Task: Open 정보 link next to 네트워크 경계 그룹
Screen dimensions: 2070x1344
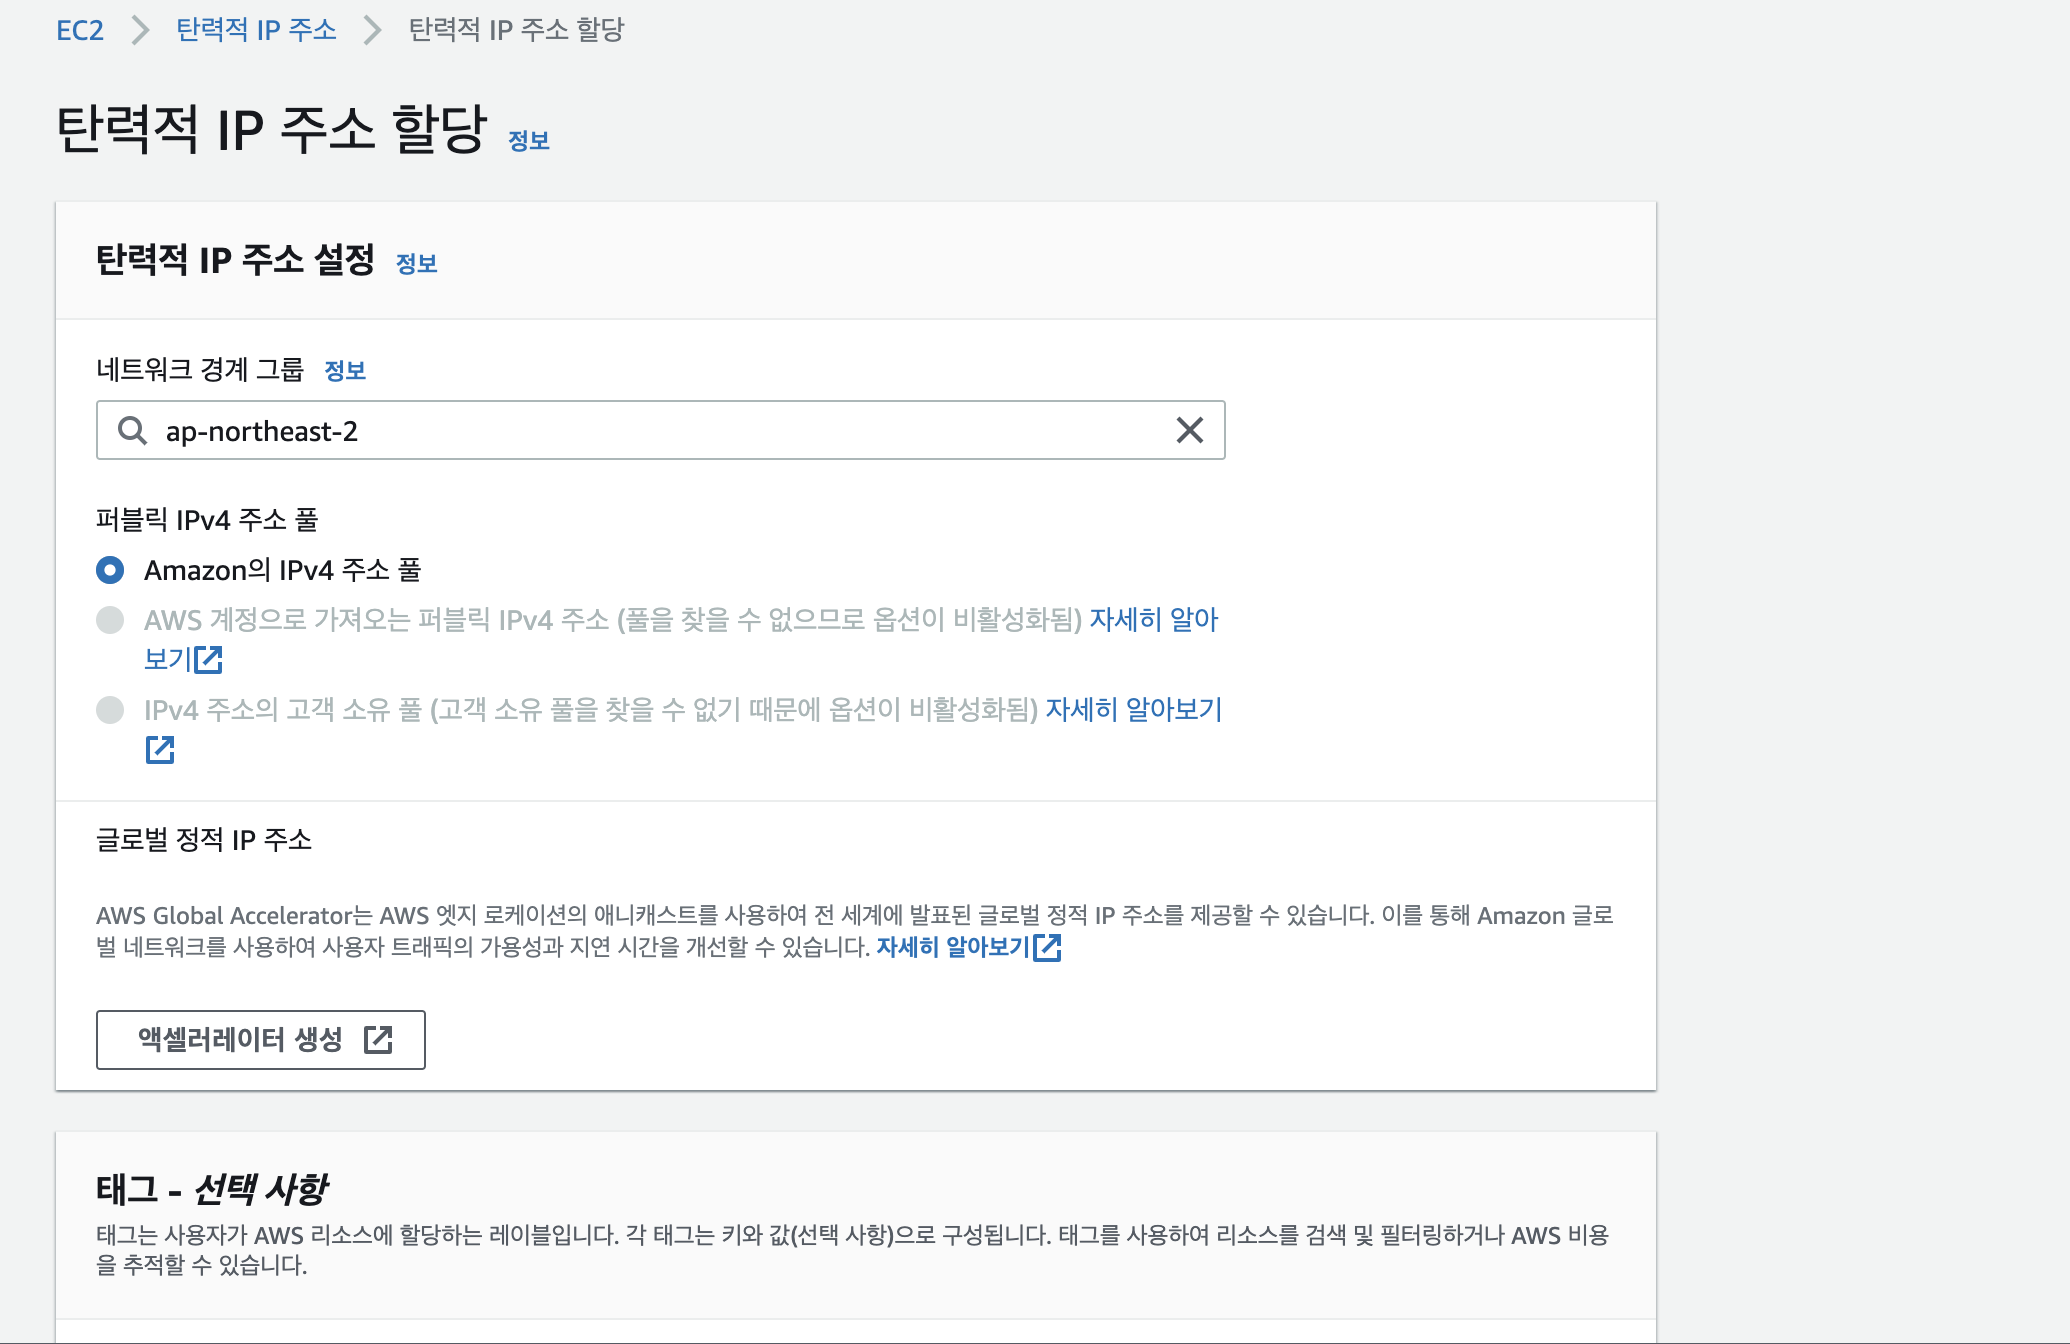Action: [345, 371]
